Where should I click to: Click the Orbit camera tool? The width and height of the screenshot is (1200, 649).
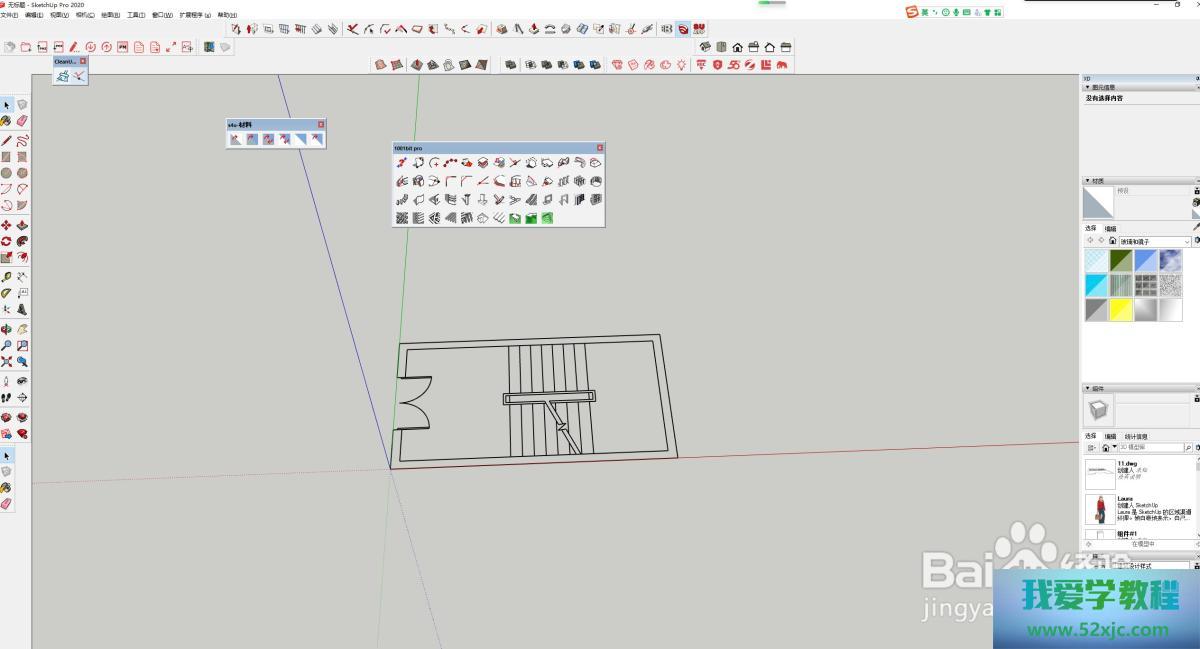pyautogui.click(x=6, y=328)
